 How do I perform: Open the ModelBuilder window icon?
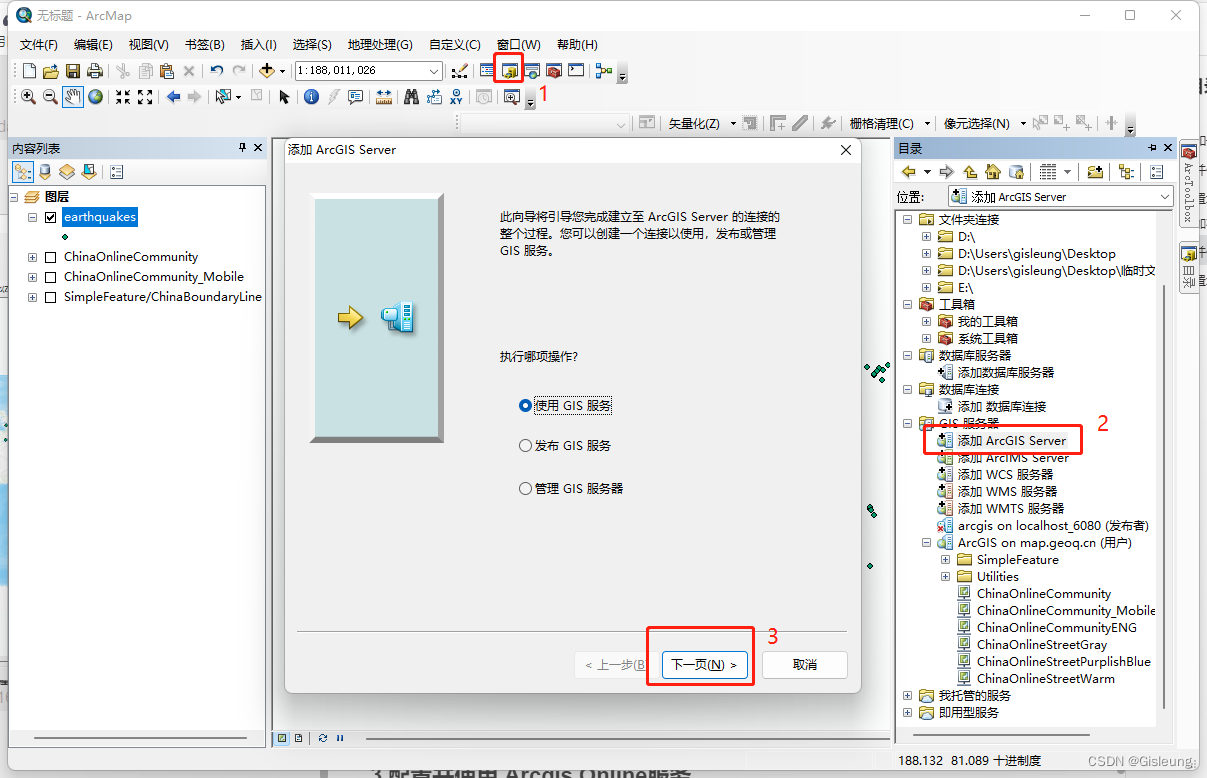coord(603,71)
